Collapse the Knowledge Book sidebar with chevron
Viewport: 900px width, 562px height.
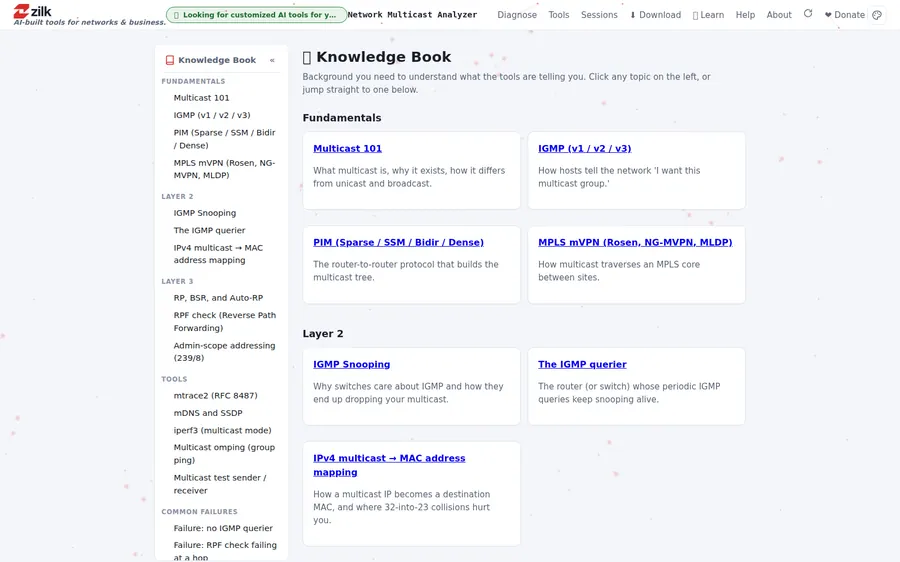click(272, 60)
